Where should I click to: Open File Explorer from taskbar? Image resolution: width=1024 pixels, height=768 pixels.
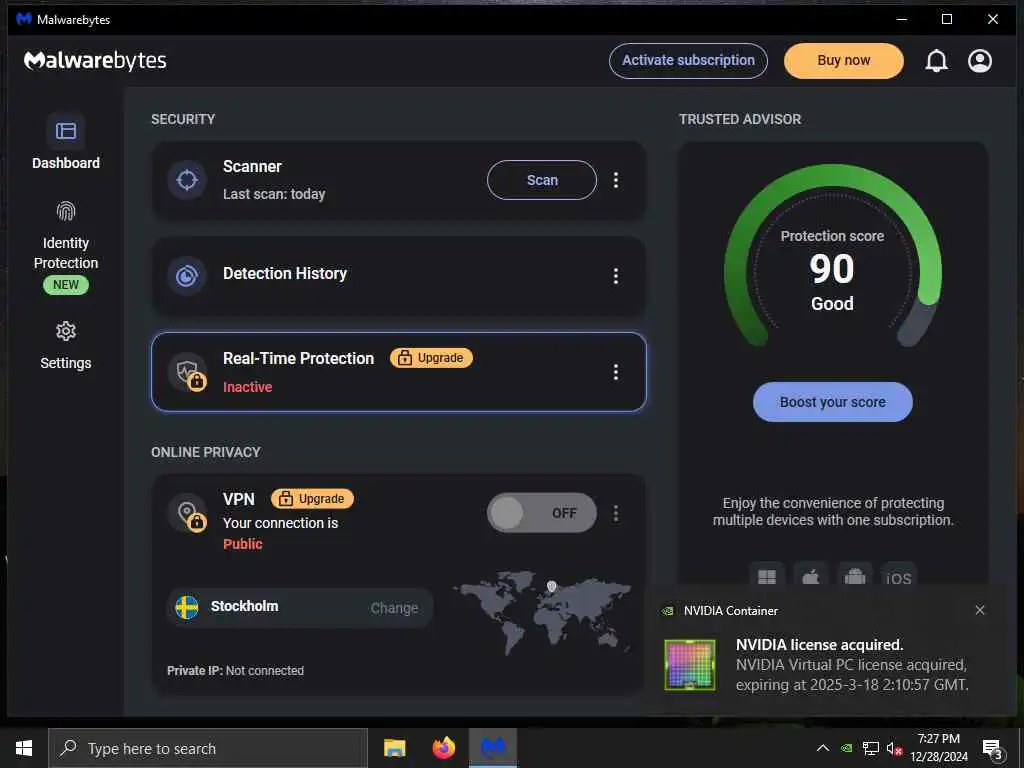pos(394,748)
